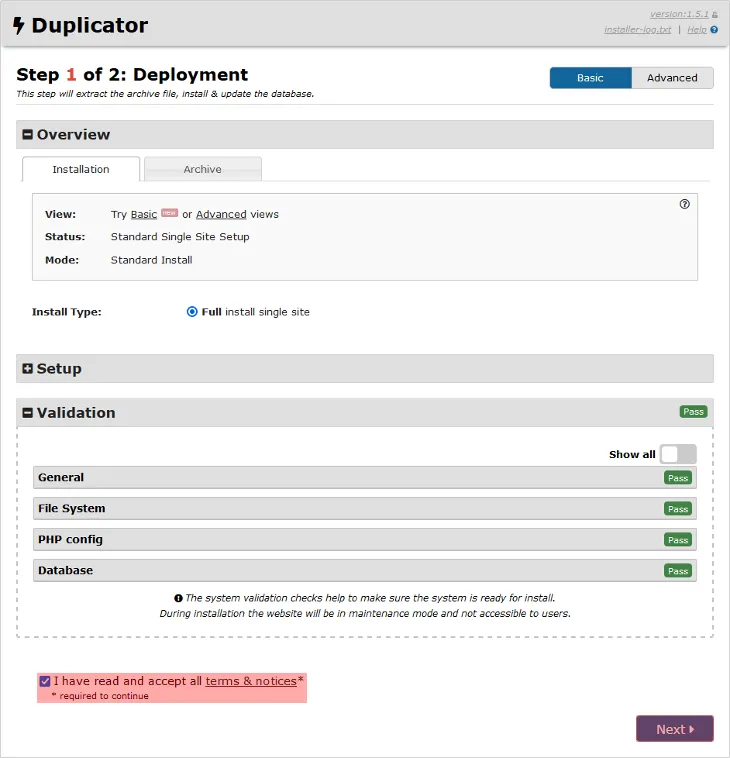
Task: Expand the Database validation row
Action: (365, 570)
